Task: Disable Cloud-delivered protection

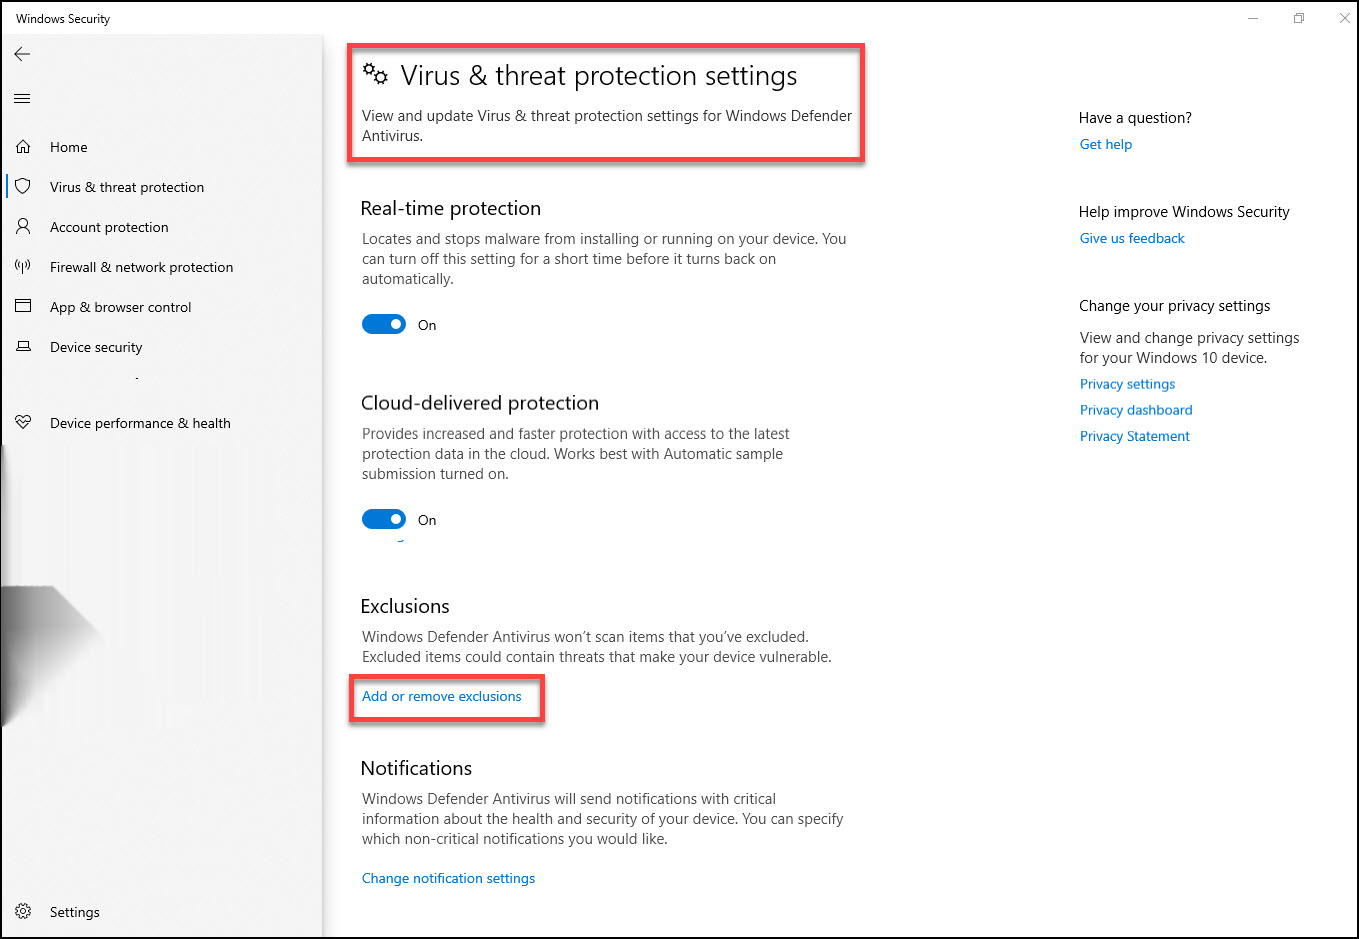Action: [x=384, y=519]
